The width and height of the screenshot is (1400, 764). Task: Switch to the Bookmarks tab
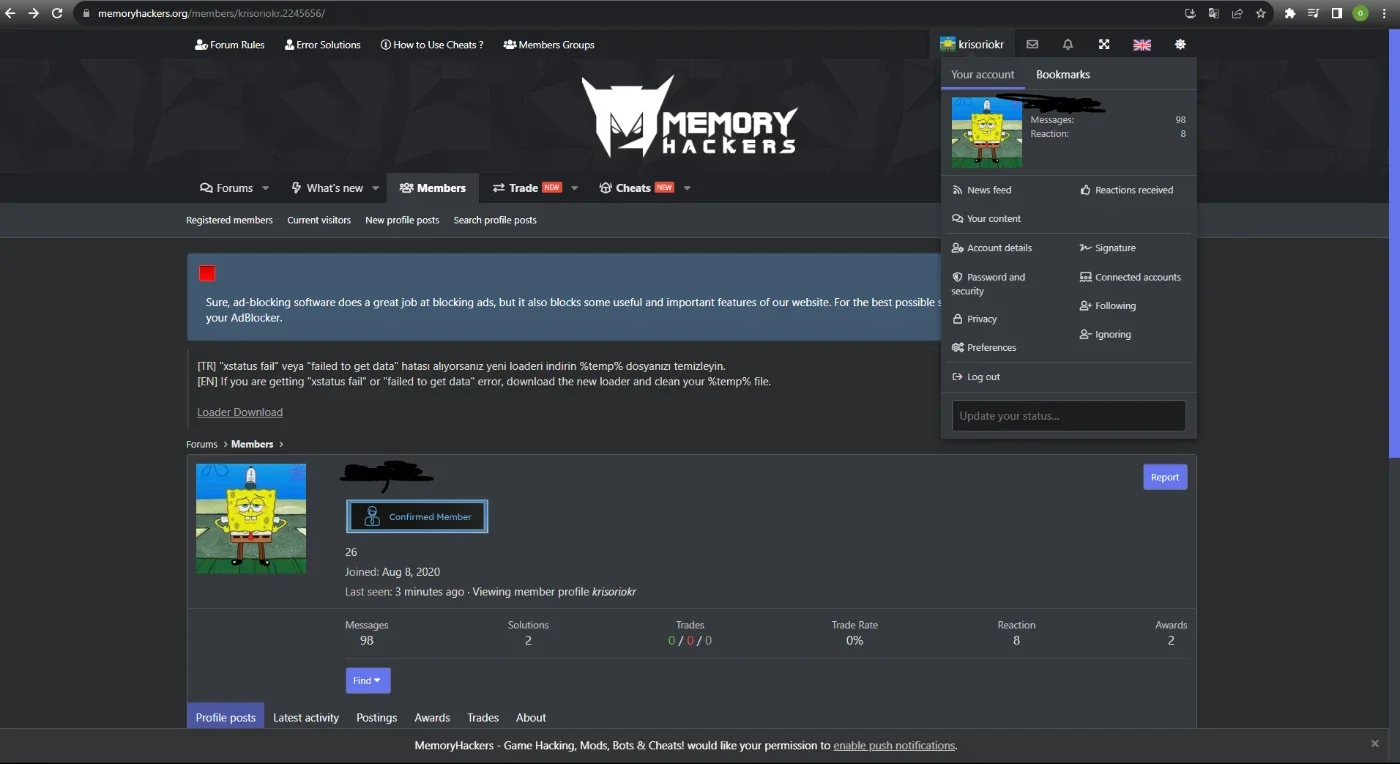(1063, 74)
